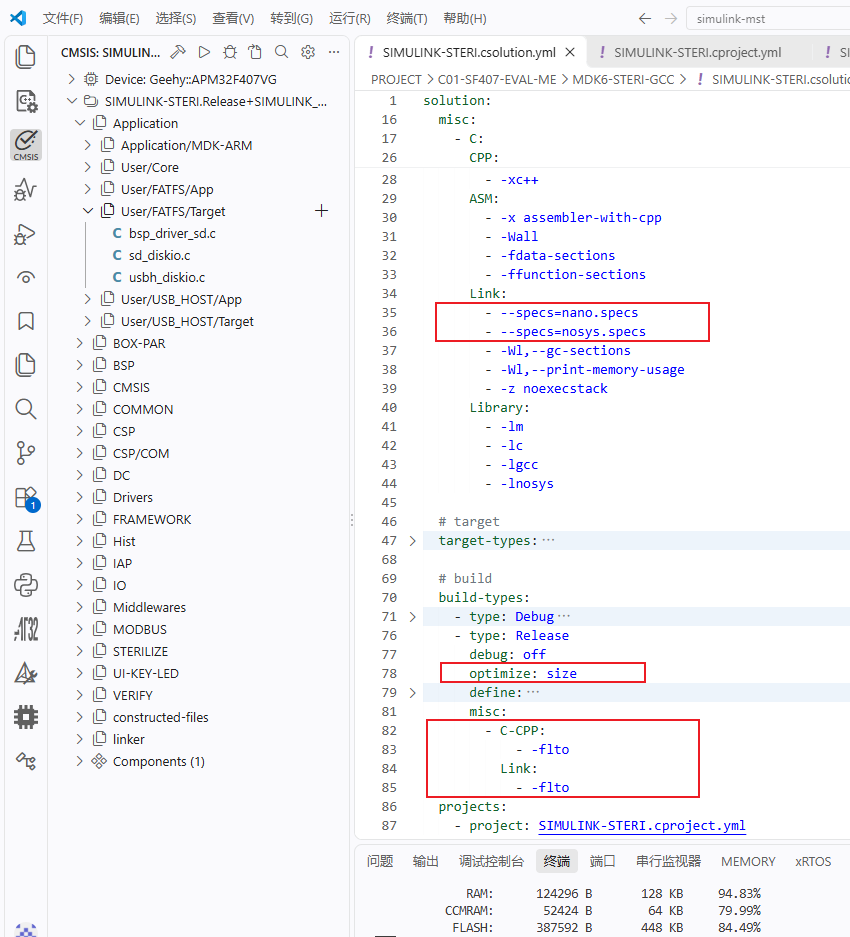This screenshot has height=937, width=850.
Task: Open Extensions view with update badge
Action: [x=26, y=498]
